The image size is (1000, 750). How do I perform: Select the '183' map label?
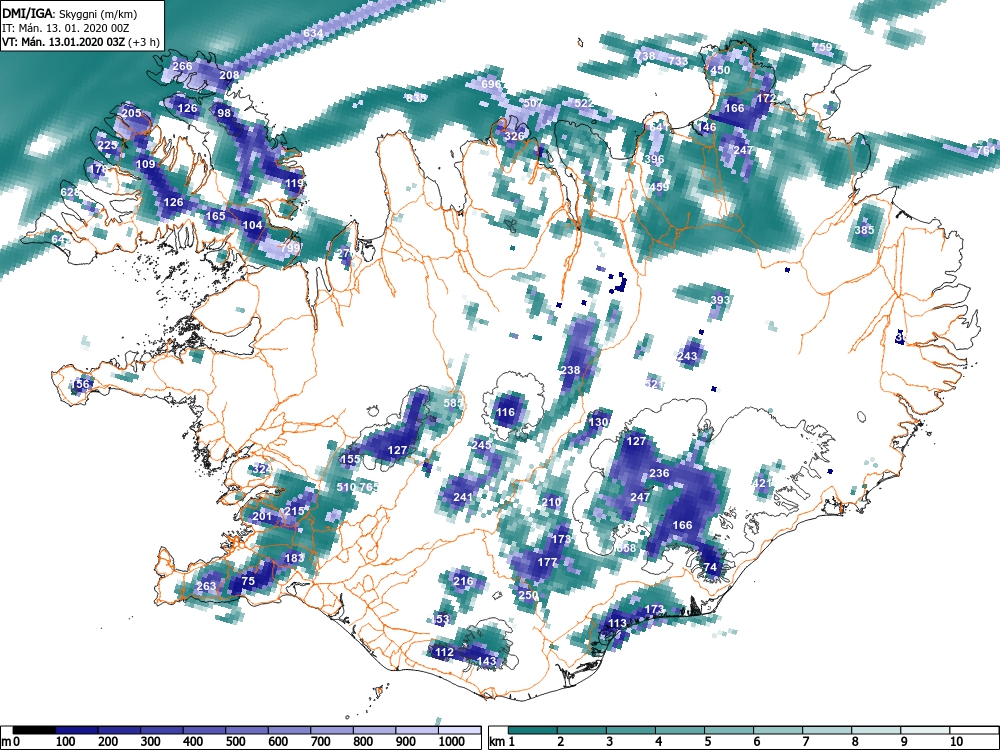(x=294, y=557)
